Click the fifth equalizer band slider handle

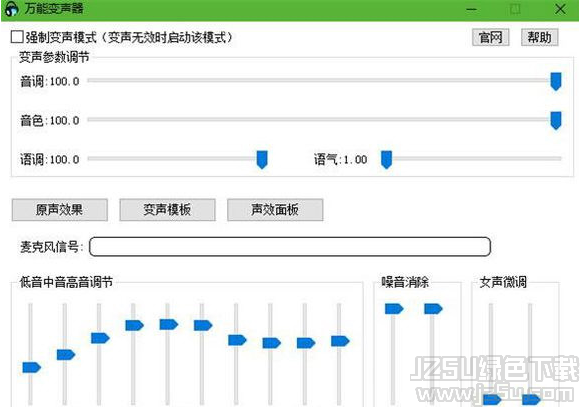coord(169,324)
